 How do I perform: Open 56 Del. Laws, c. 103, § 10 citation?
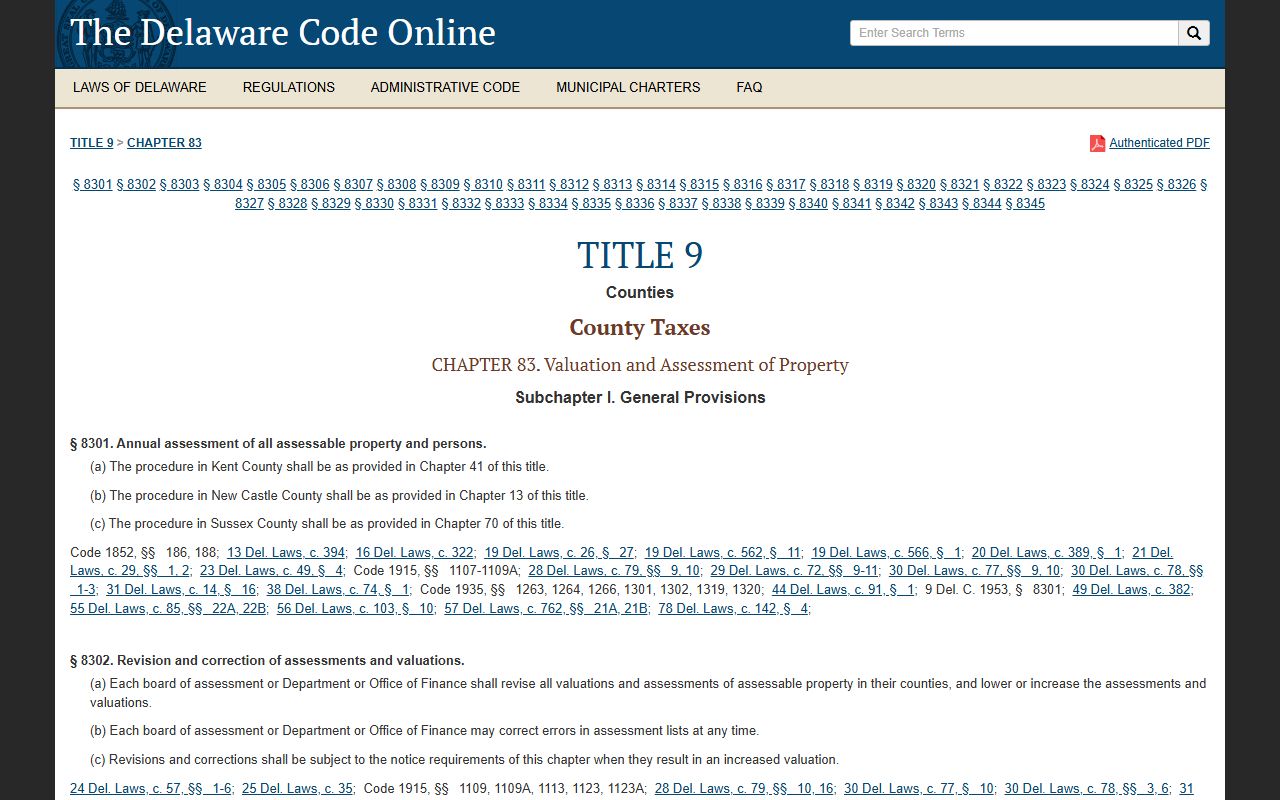pos(355,609)
